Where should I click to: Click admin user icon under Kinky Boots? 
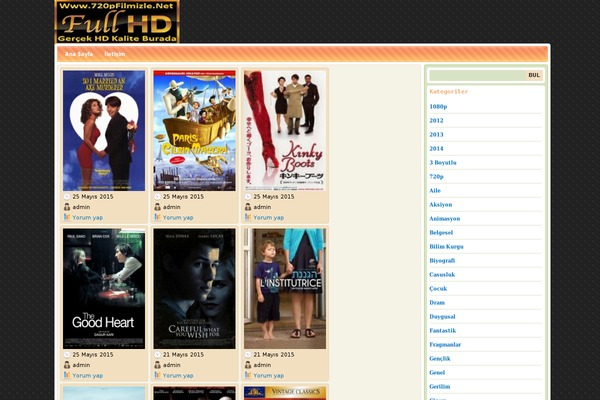248,207
